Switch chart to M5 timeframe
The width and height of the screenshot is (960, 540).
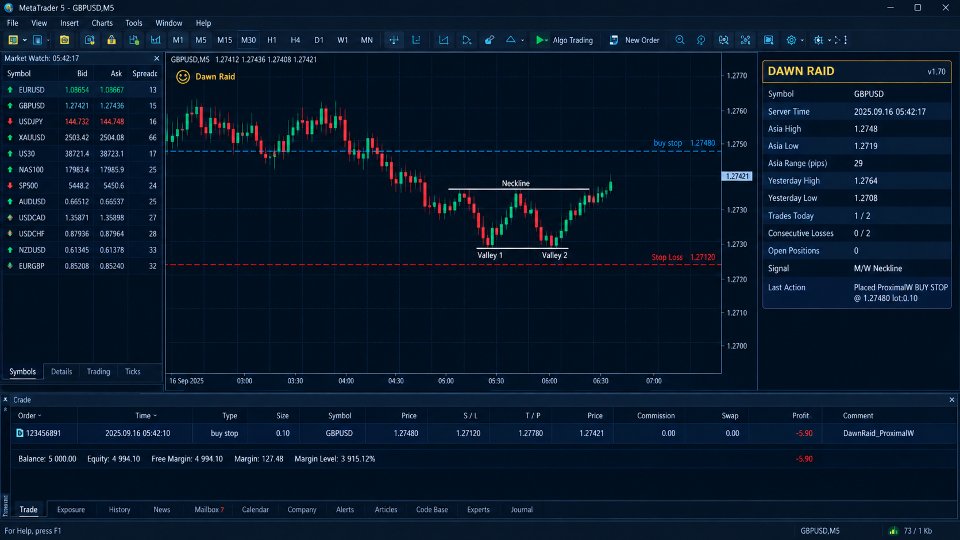click(201, 40)
